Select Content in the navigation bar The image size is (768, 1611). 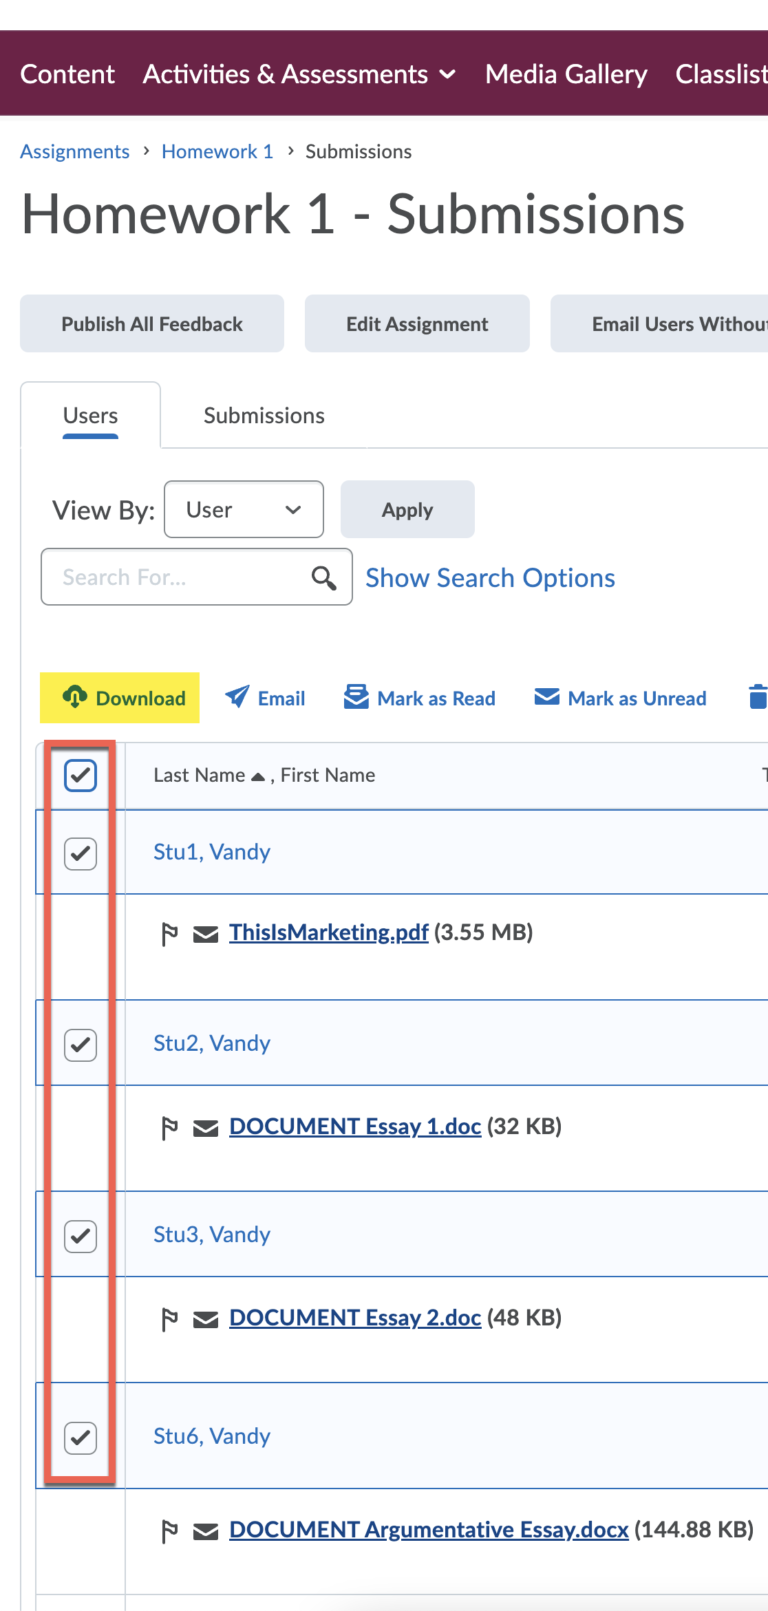66,73
